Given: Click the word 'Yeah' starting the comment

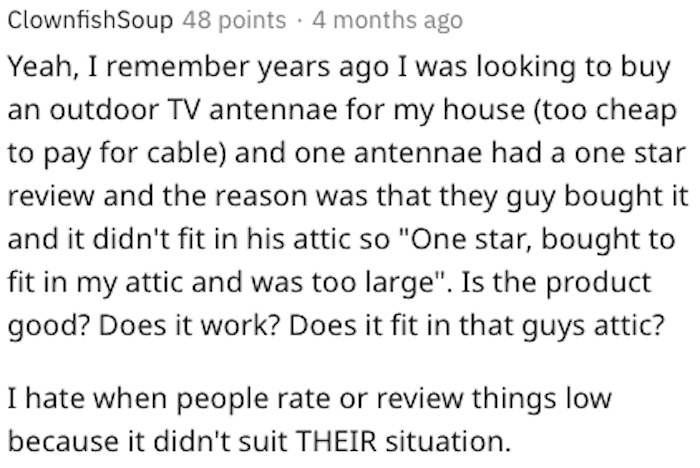Looking at the screenshot, I should pyautogui.click(x=43, y=67).
